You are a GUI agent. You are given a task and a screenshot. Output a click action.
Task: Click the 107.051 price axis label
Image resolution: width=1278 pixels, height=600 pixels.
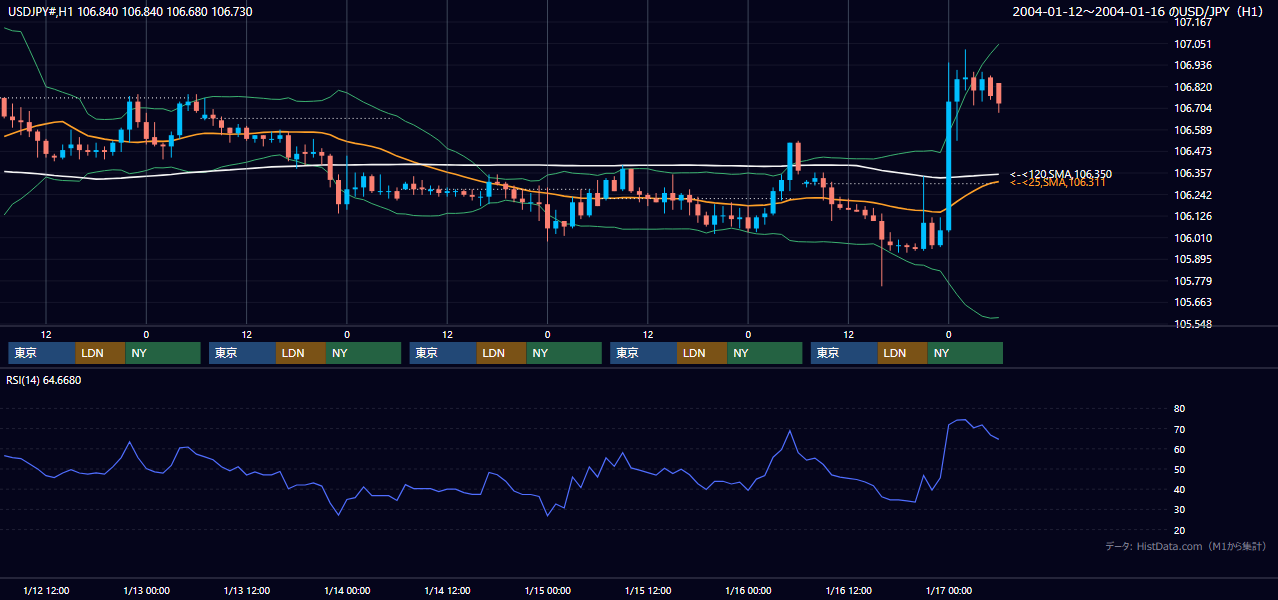(1193, 44)
